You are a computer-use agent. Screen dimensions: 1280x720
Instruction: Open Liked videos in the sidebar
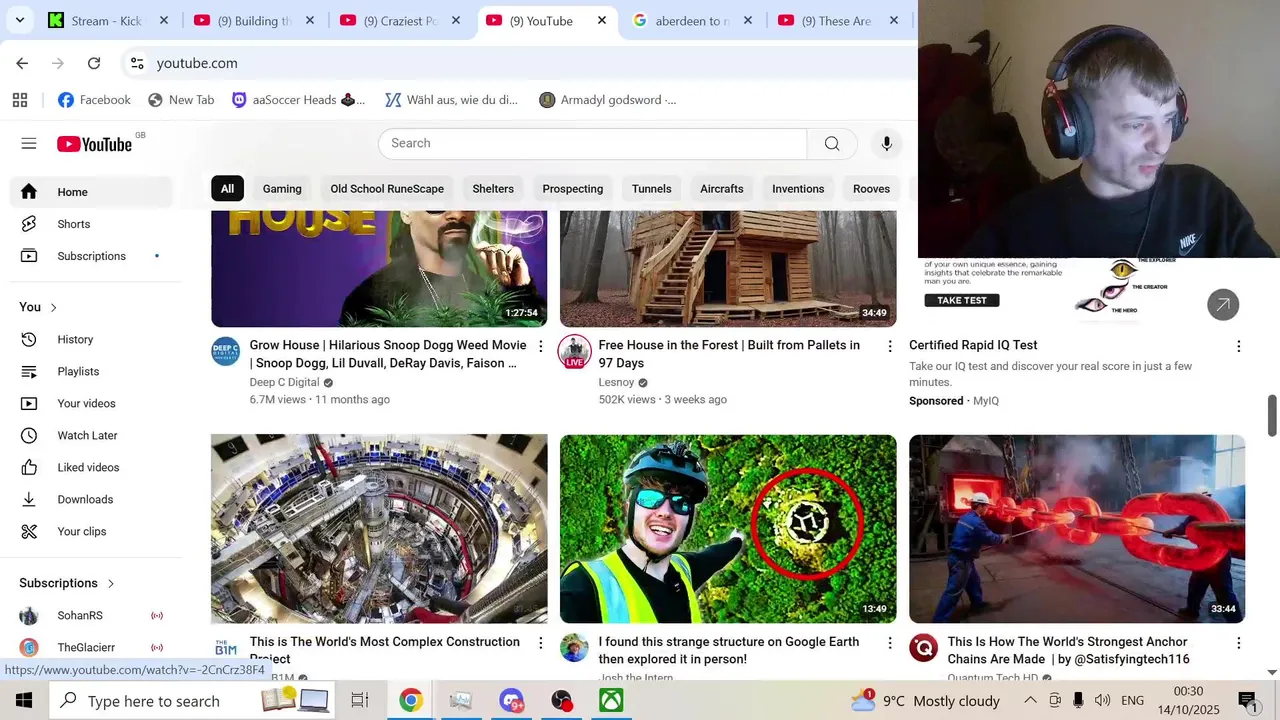point(92,468)
